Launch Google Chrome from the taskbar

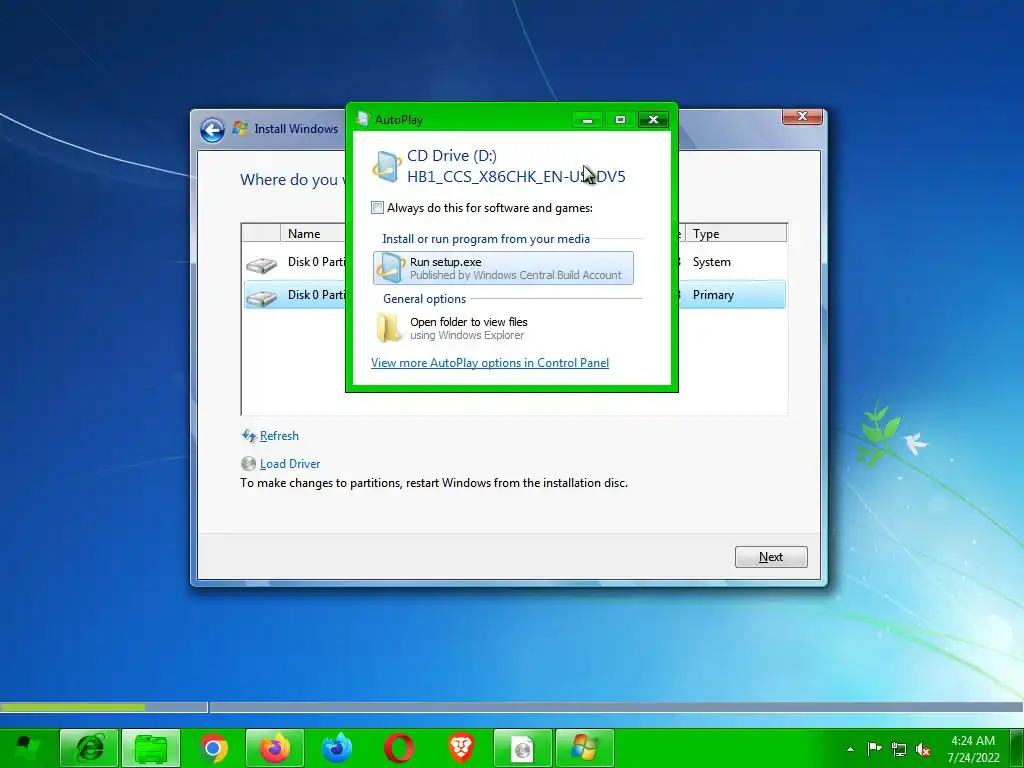tap(213, 748)
